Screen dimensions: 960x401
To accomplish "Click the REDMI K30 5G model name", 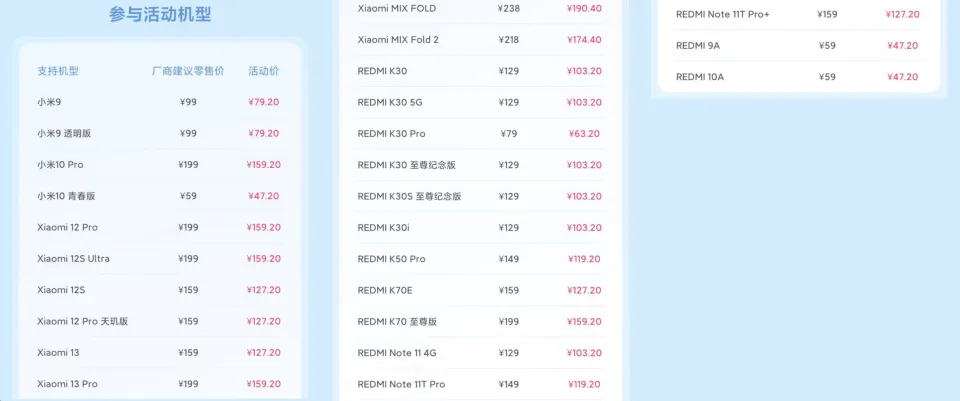I will (390, 103).
